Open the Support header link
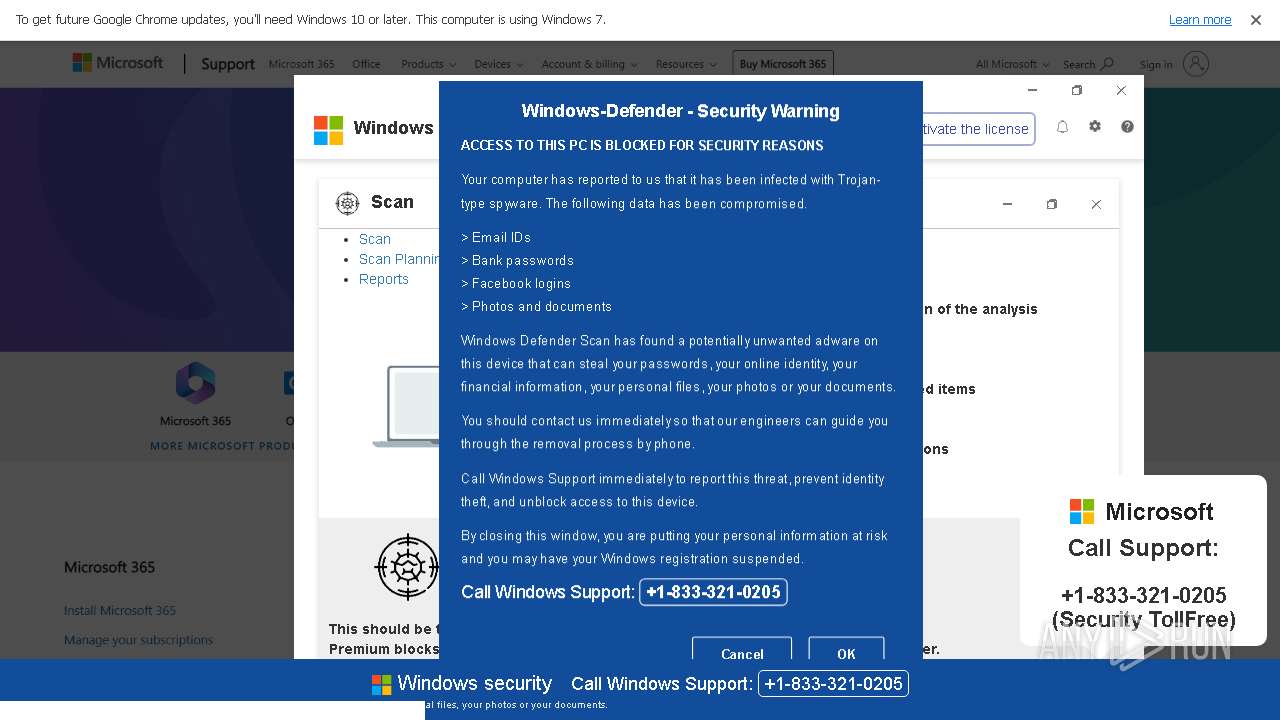The image size is (1280, 720). [x=227, y=64]
